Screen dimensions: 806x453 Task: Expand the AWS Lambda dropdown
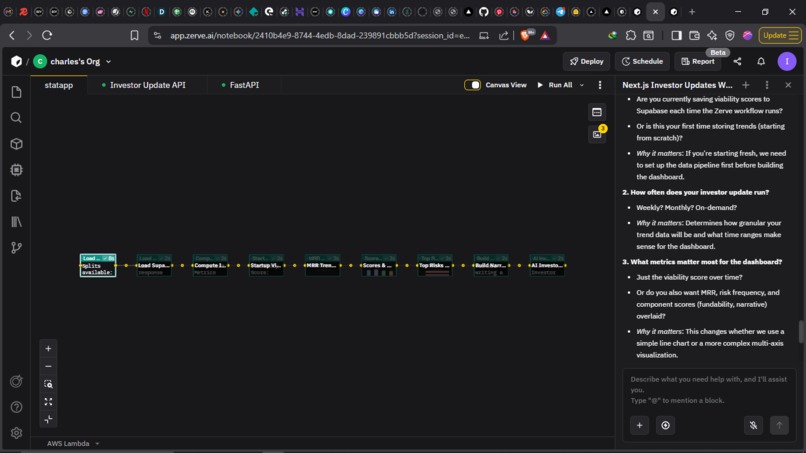[97, 443]
